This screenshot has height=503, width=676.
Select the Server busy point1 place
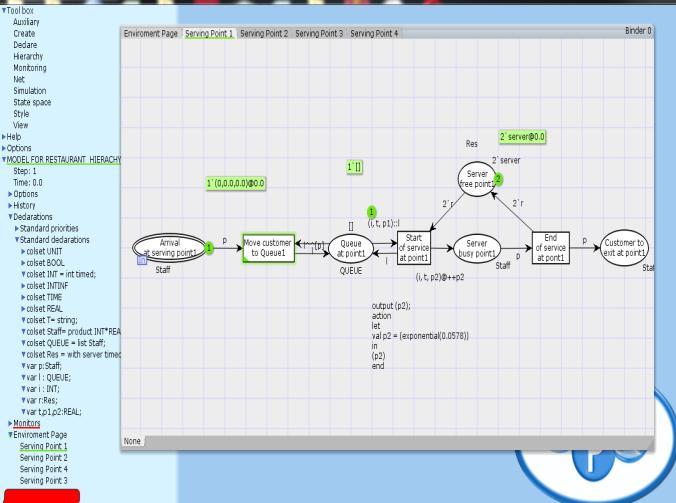pos(477,249)
